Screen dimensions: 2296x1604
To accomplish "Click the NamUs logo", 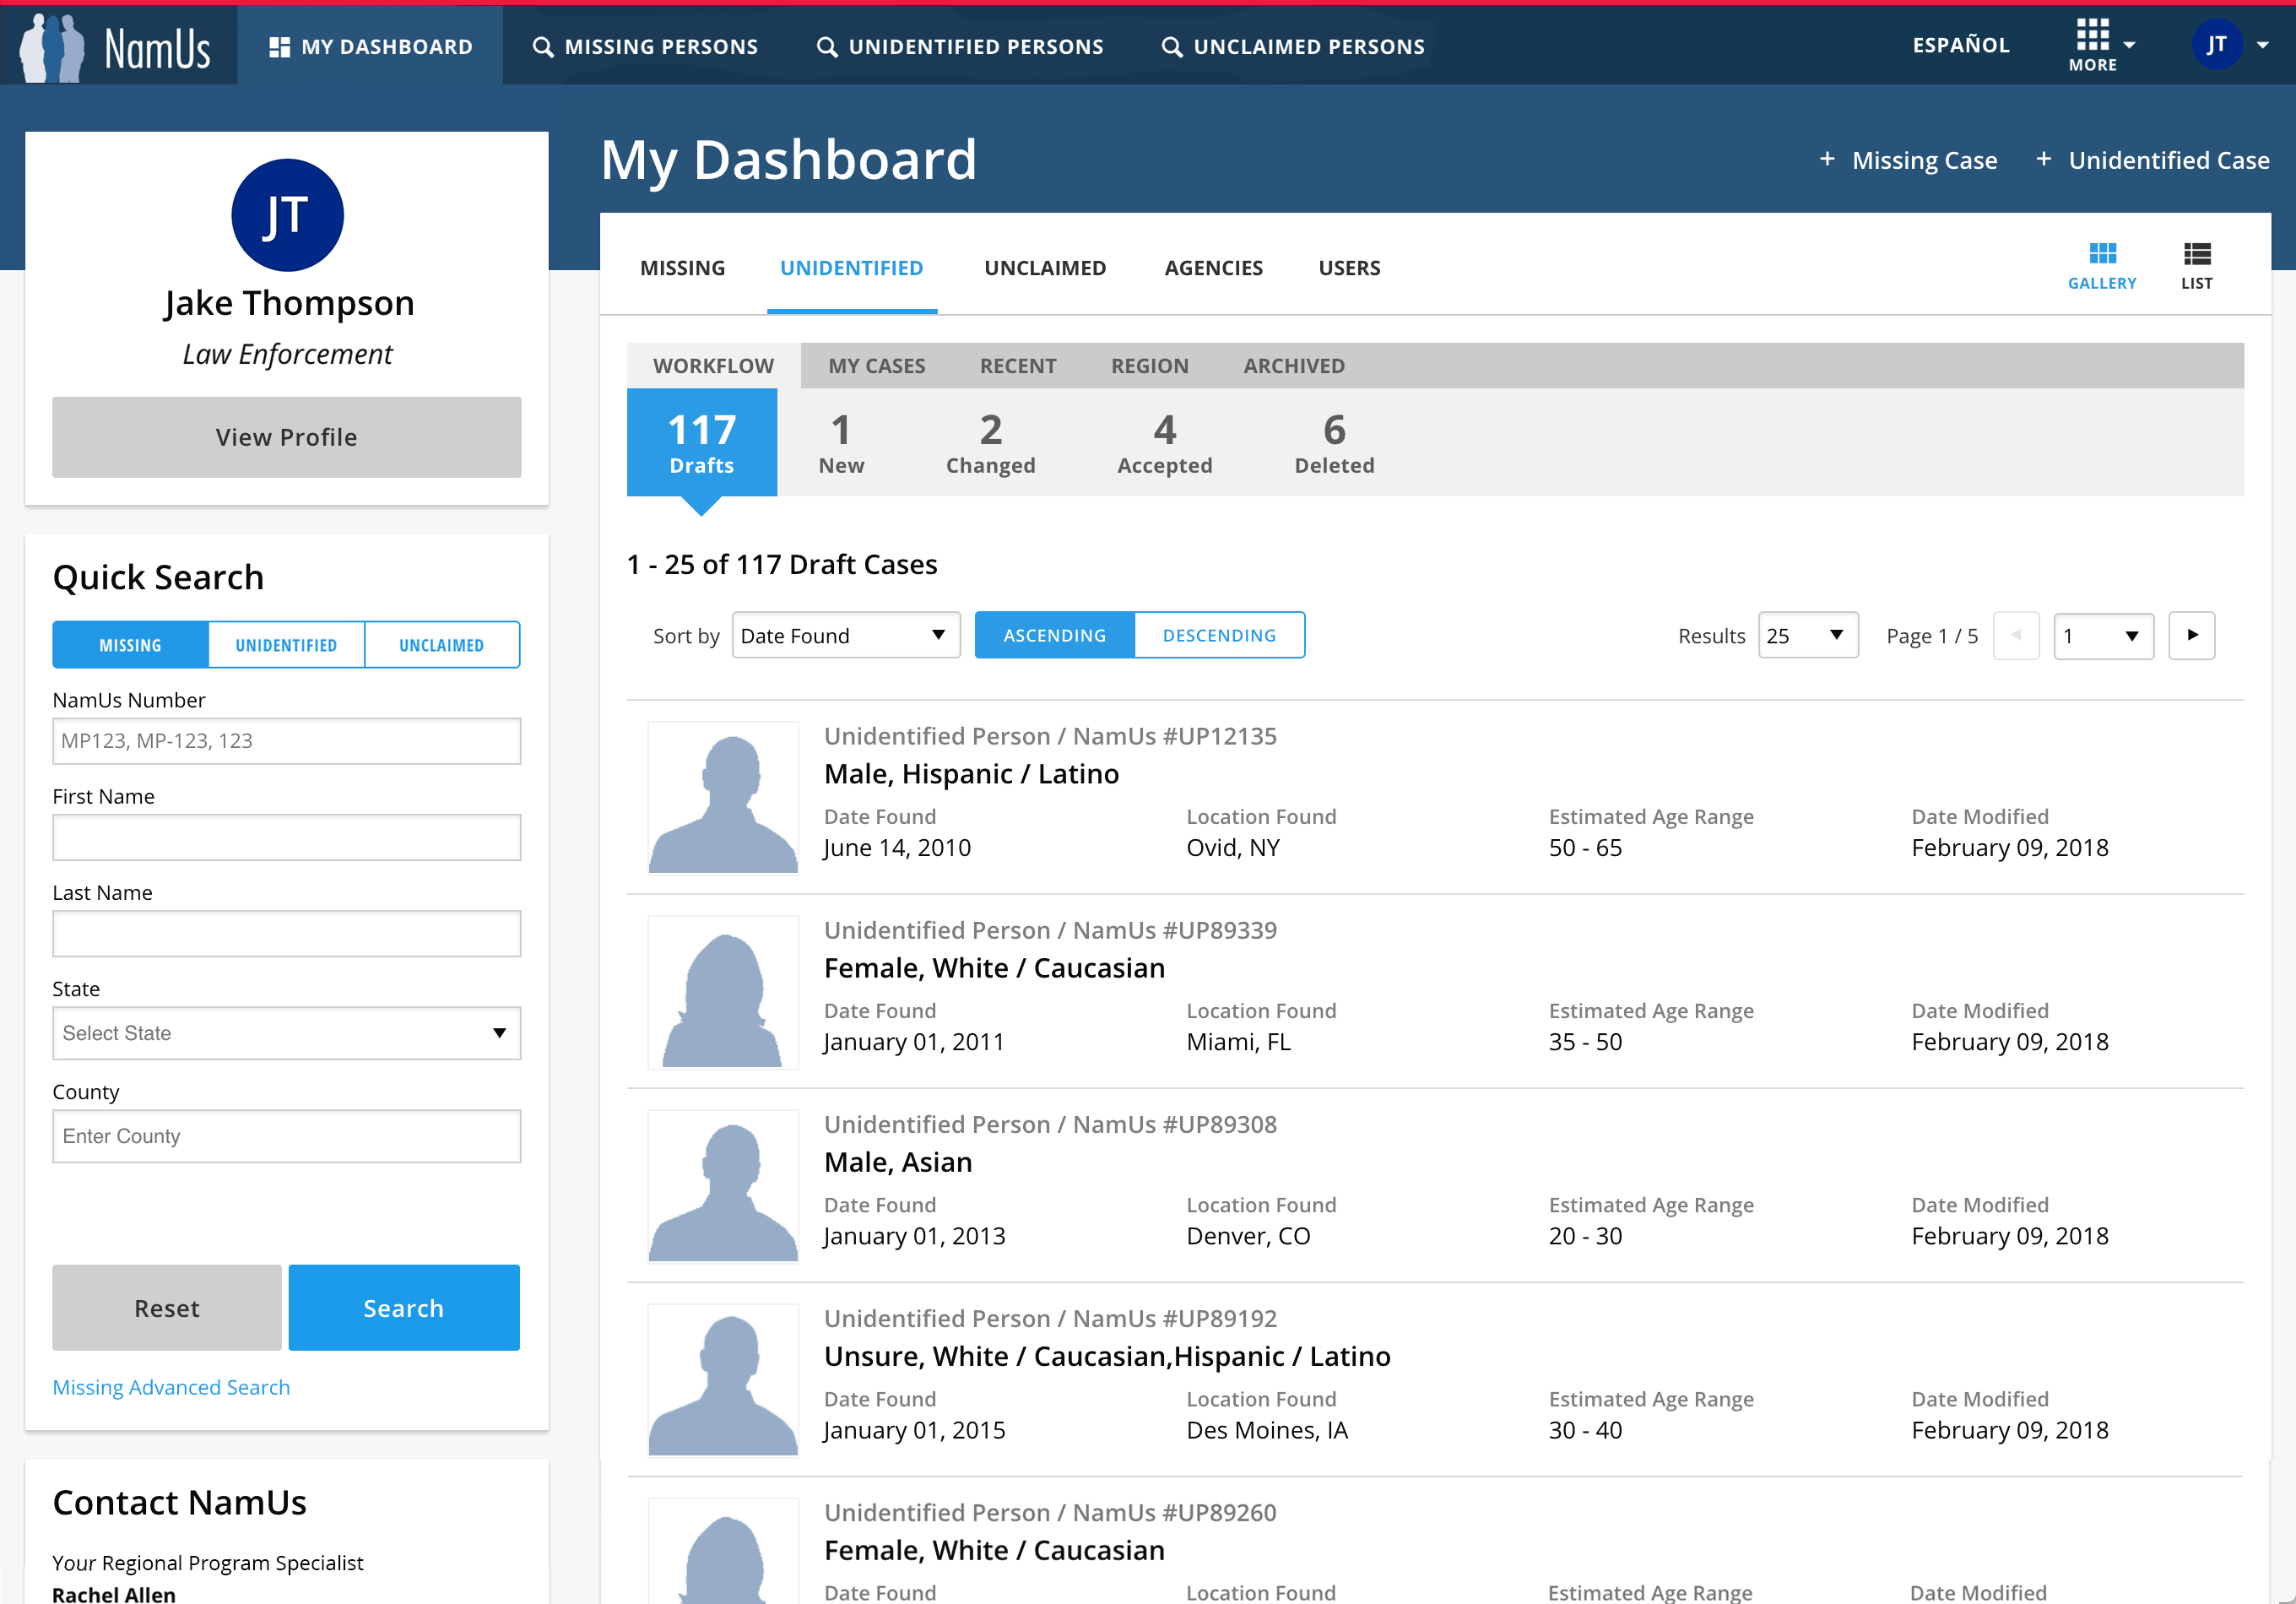I will tap(117, 46).
